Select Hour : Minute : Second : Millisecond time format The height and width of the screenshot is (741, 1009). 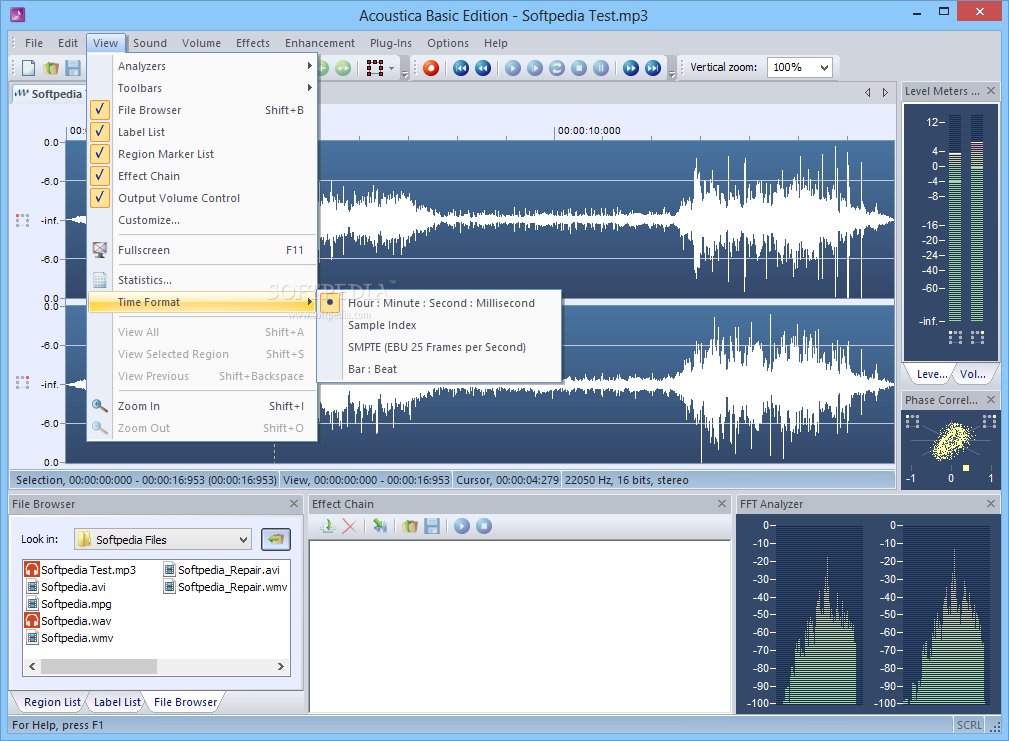point(440,303)
